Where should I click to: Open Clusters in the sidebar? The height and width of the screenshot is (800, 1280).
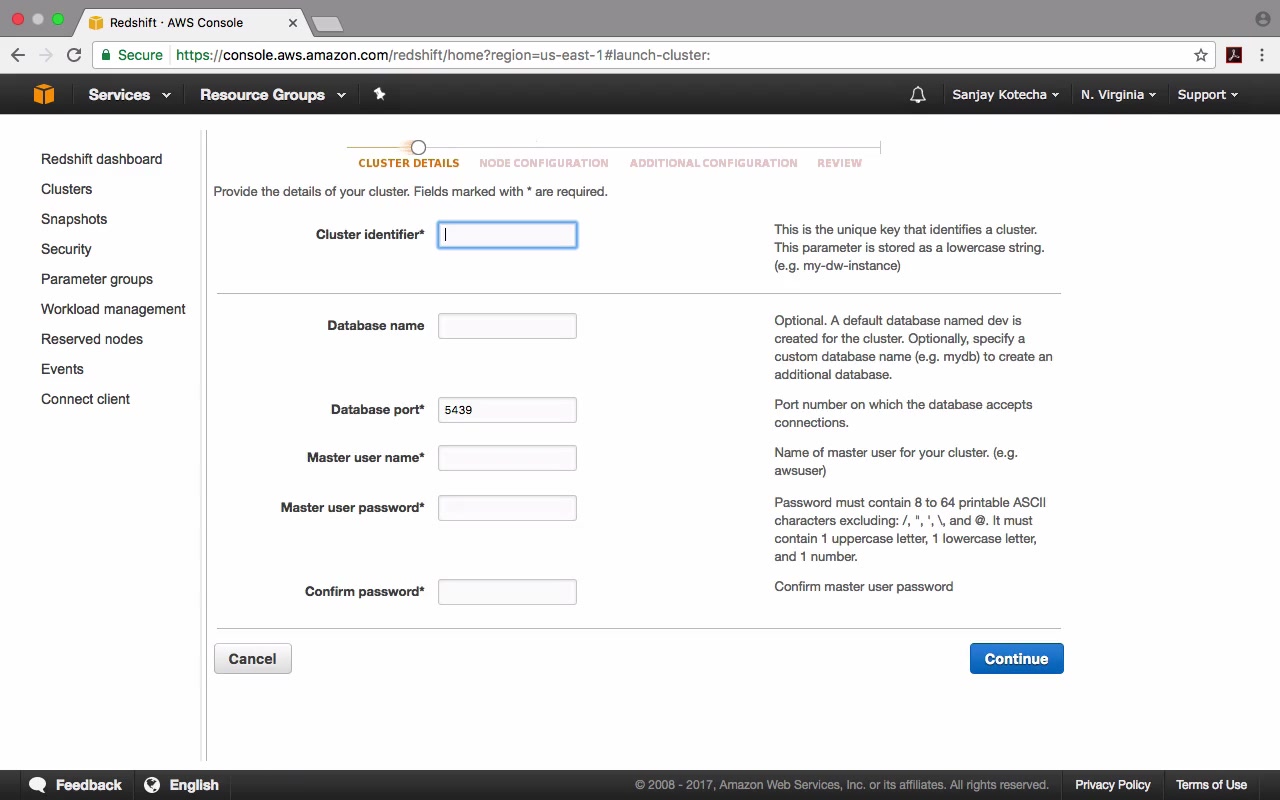pyautogui.click(x=66, y=189)
